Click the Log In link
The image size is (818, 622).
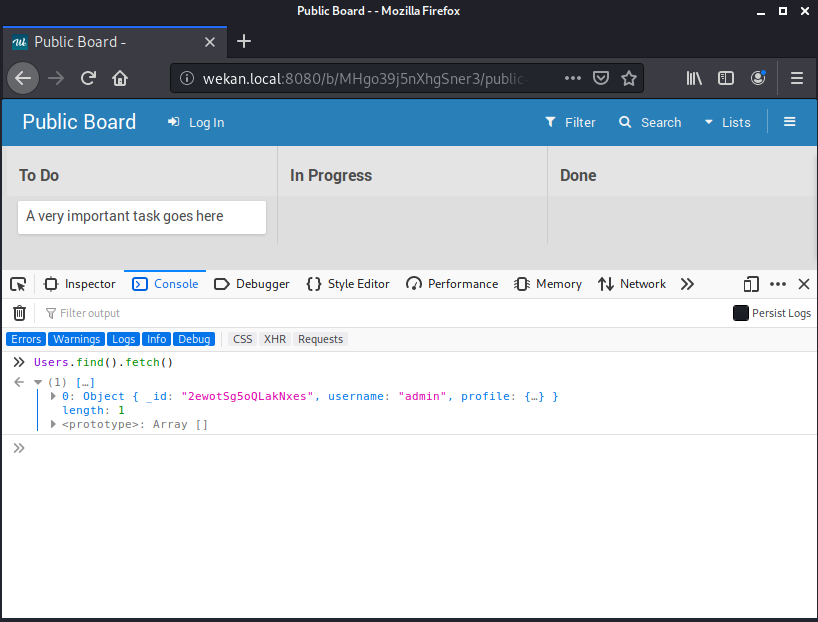tap(196, 122)
